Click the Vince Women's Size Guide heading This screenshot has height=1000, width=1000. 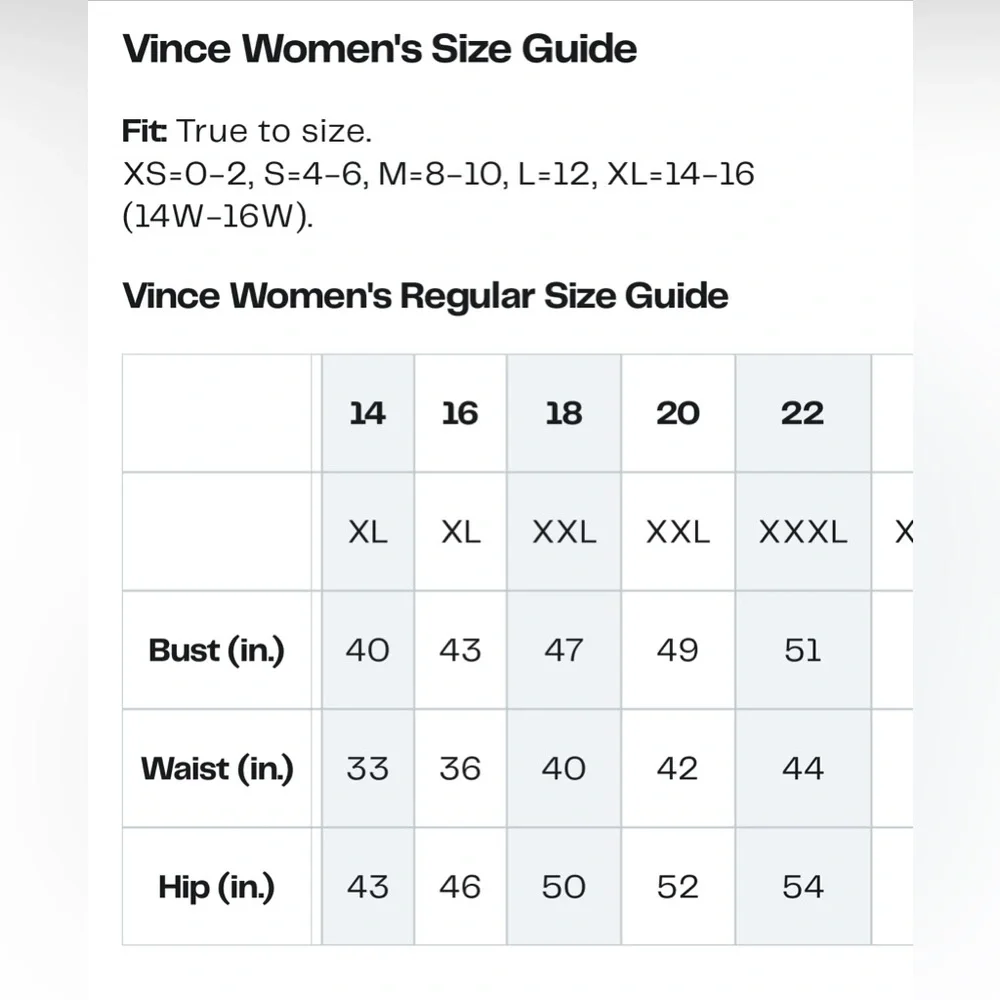(379, 49)
